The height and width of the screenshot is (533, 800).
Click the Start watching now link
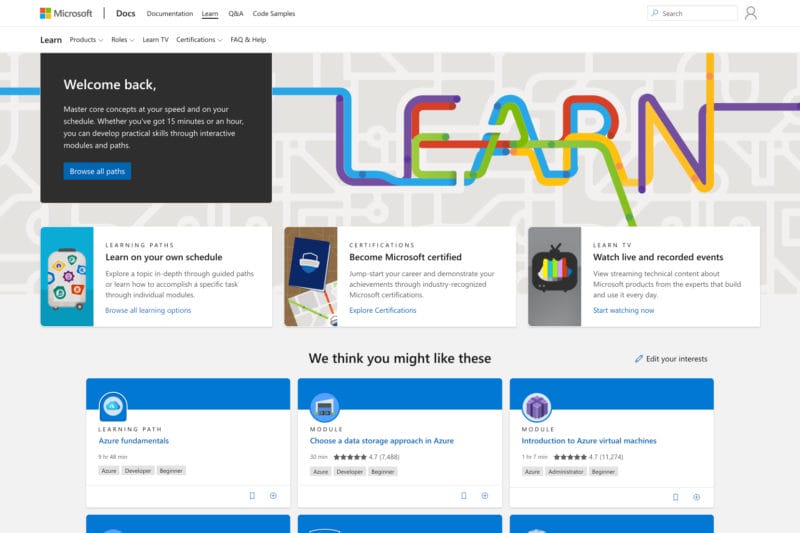[x=623, y=310]
